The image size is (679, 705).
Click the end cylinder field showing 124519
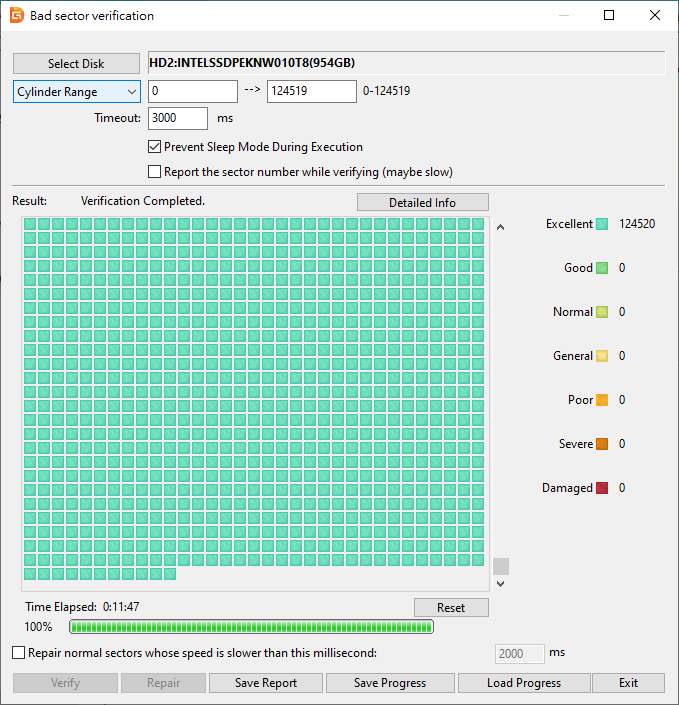click(x=312, y=91)
